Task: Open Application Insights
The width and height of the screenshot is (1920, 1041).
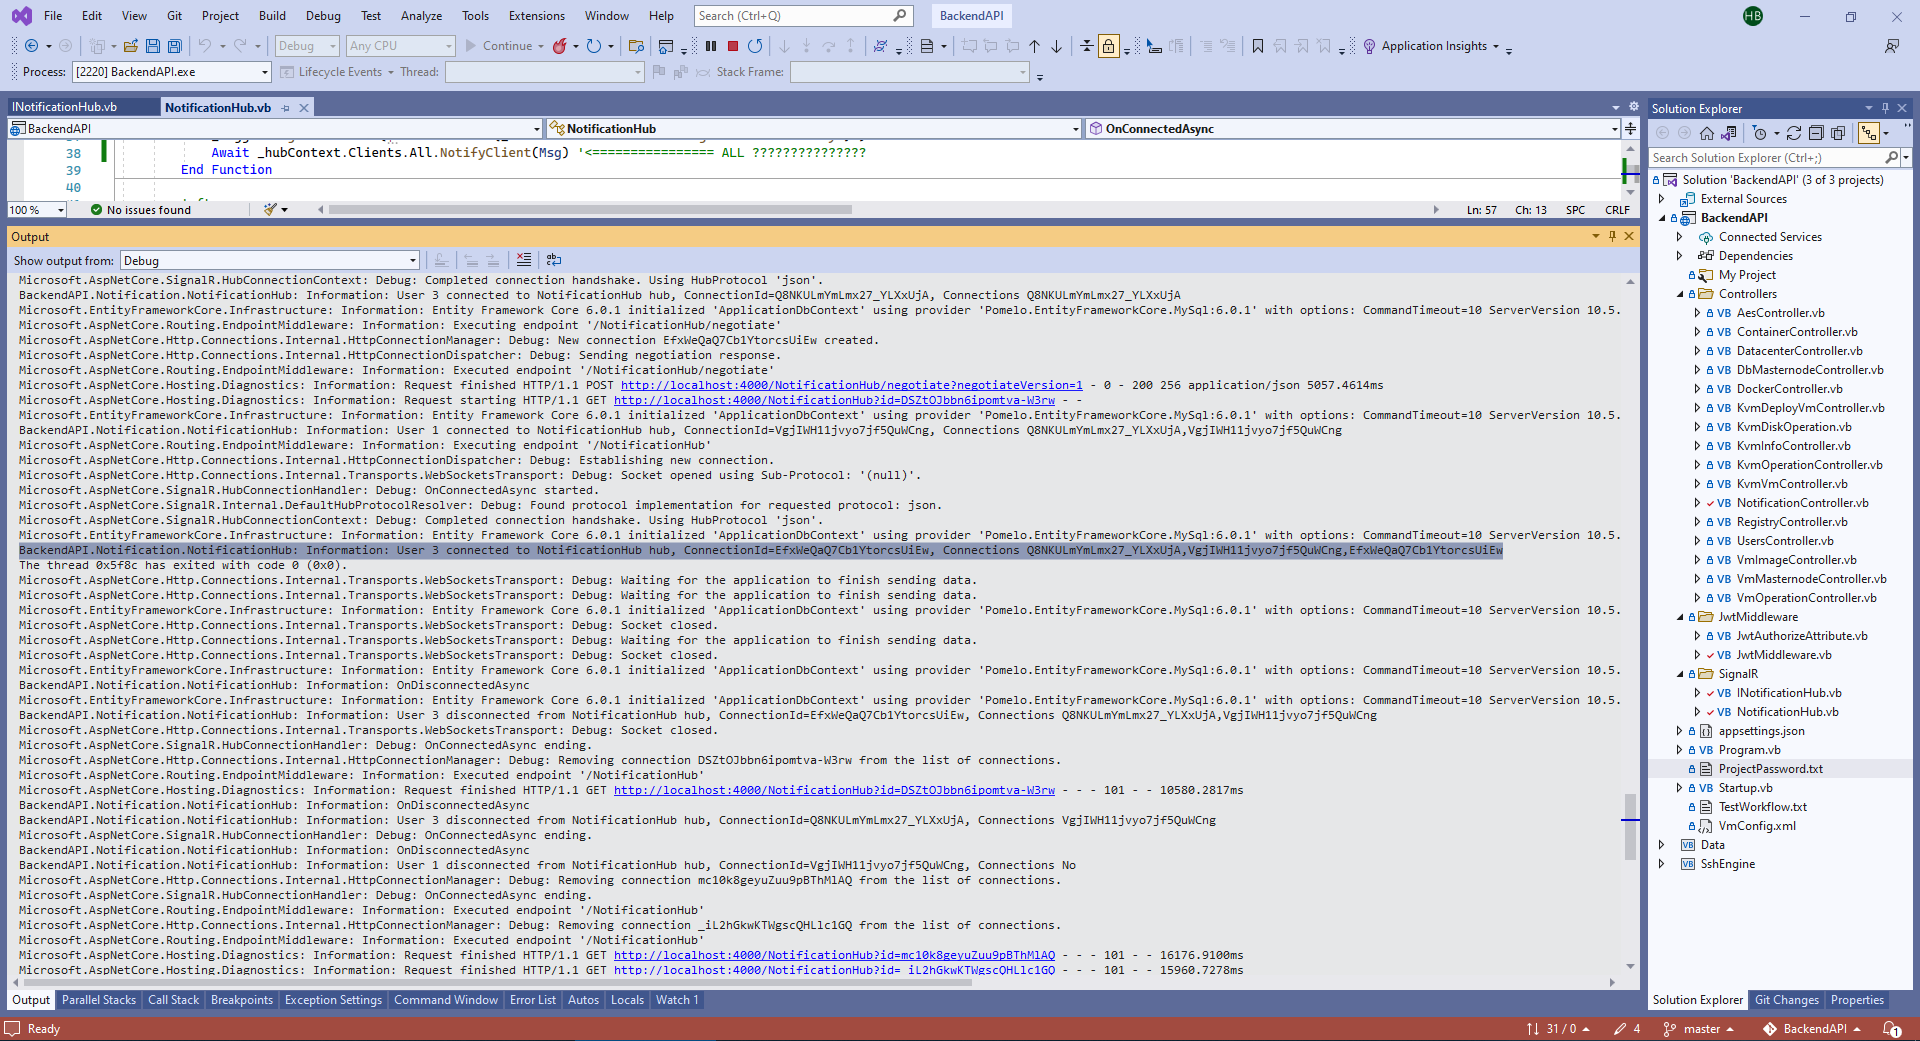Action: (x=1430, y=46)
